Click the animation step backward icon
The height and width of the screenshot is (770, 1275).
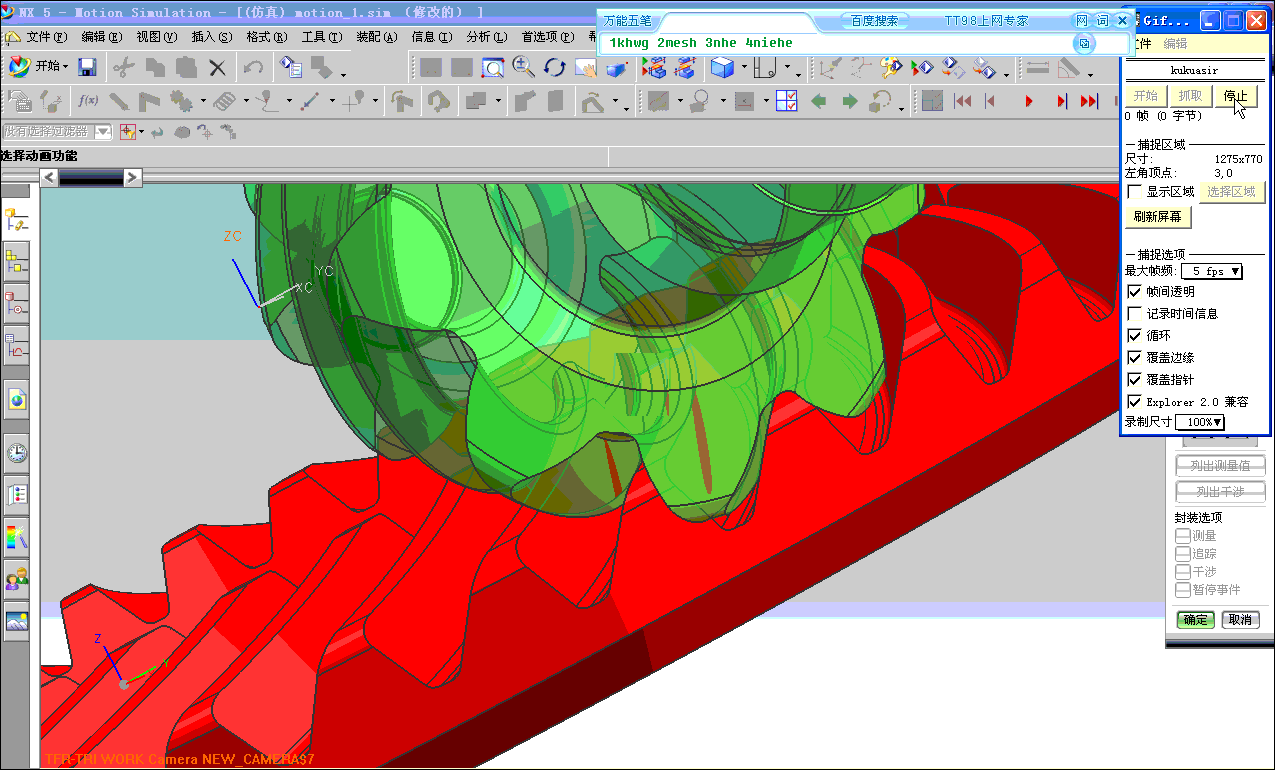pyautogui.click(x=990, y=100)
